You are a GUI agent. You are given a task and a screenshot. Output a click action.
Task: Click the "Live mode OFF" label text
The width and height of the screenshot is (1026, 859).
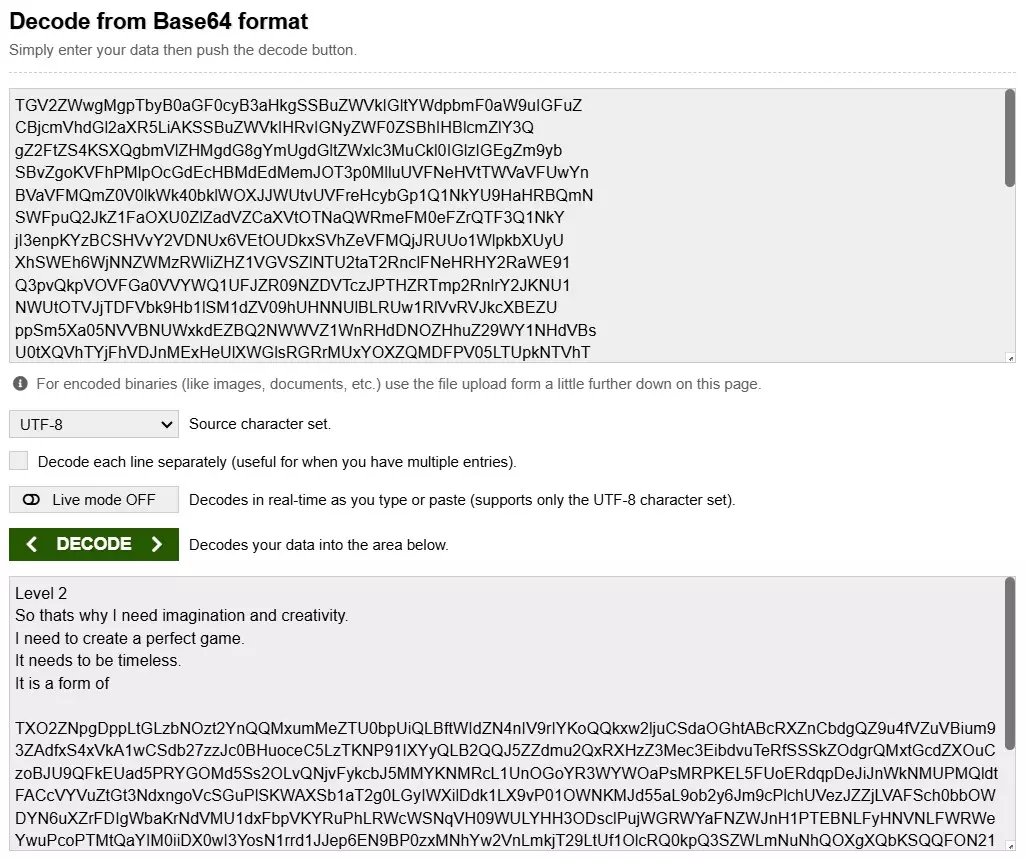tap(104, 500)
